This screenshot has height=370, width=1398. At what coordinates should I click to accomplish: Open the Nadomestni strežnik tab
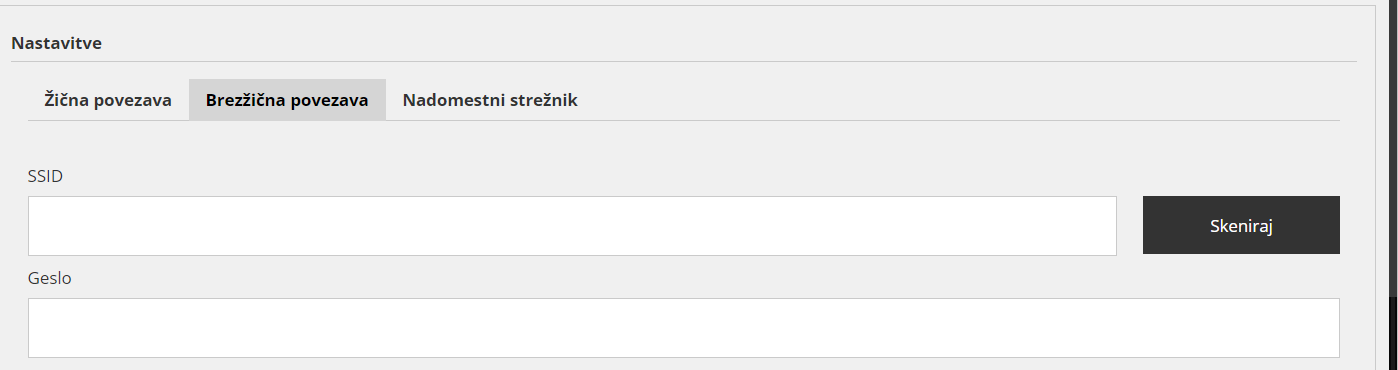pos(490,100)
